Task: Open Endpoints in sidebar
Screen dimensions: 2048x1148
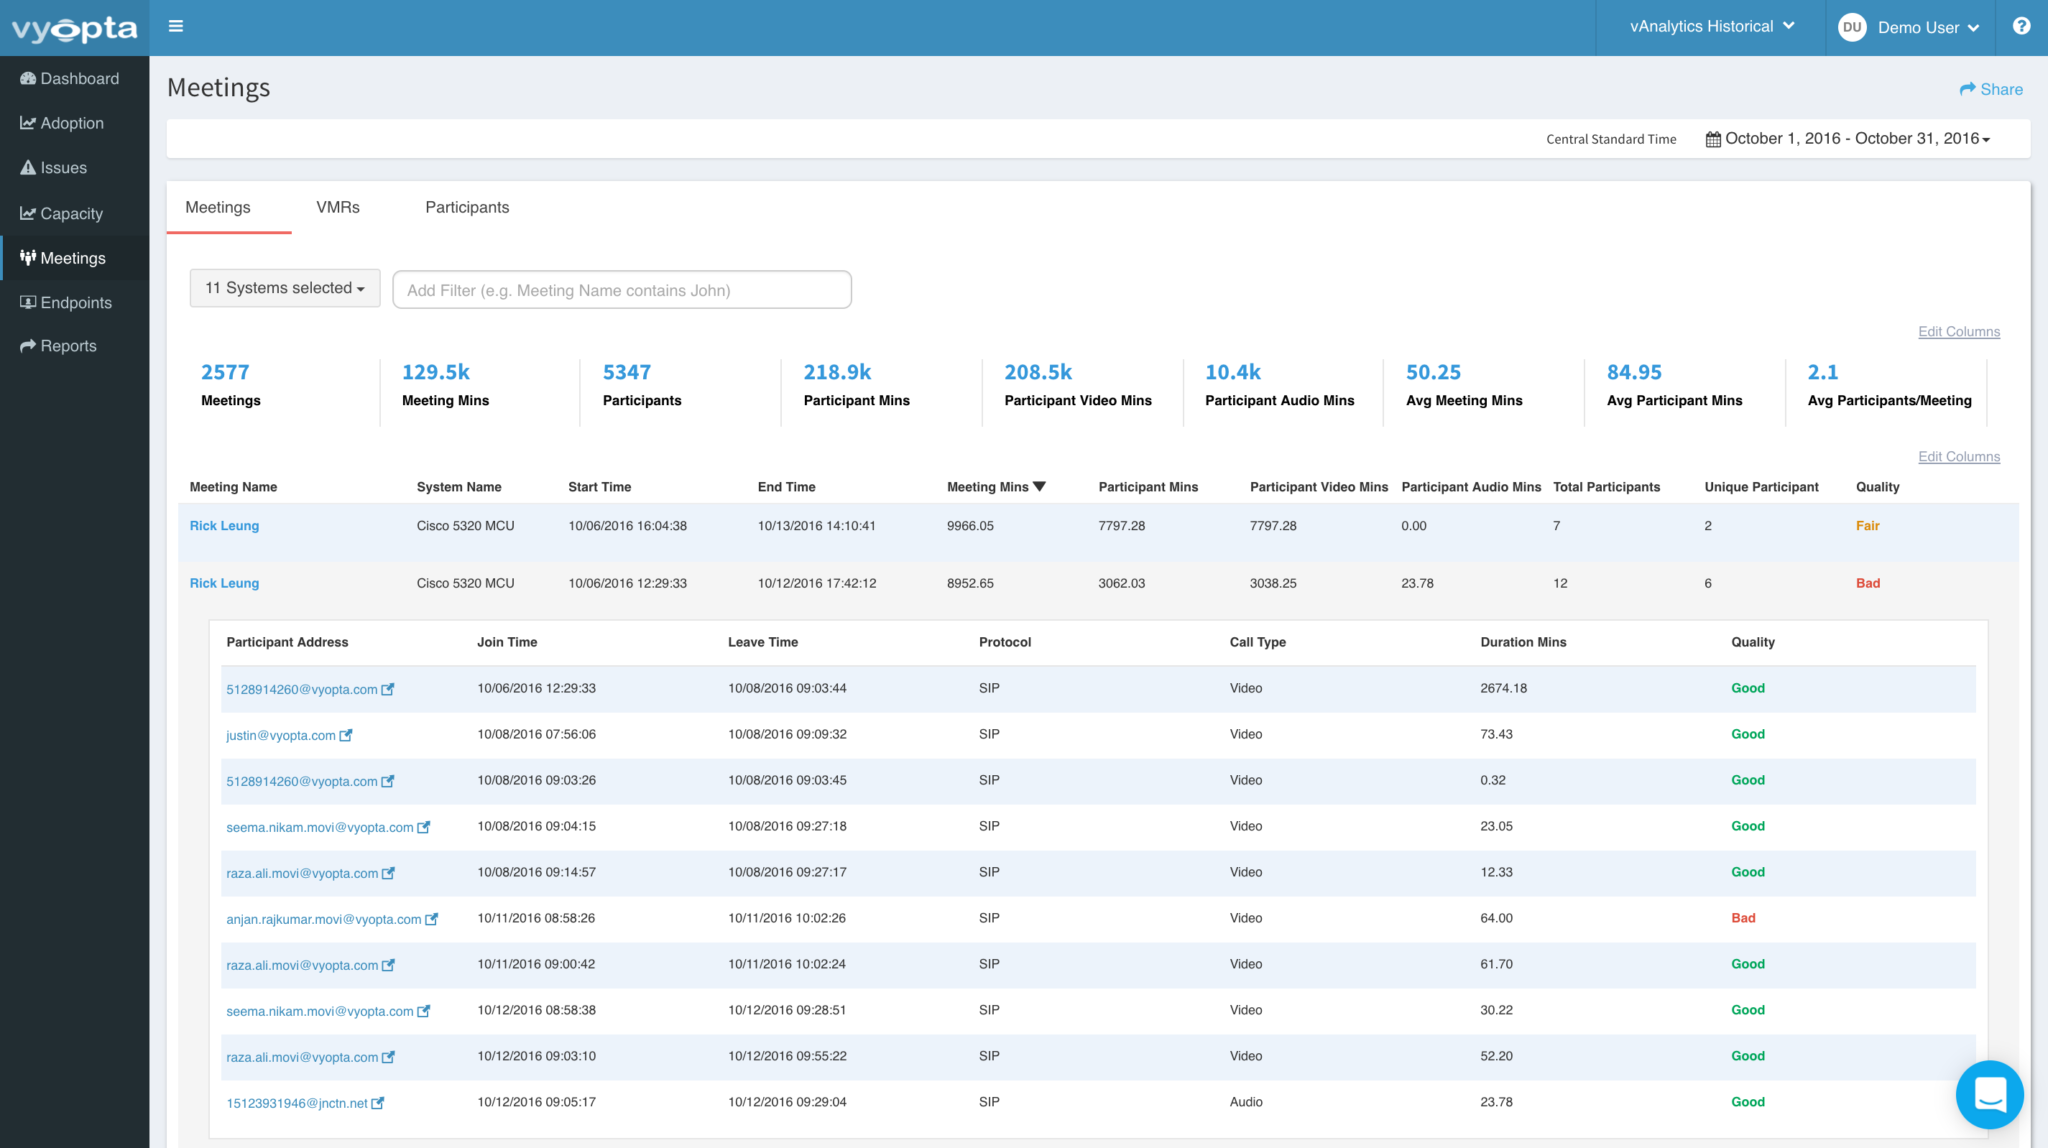Action: point(74,302)
